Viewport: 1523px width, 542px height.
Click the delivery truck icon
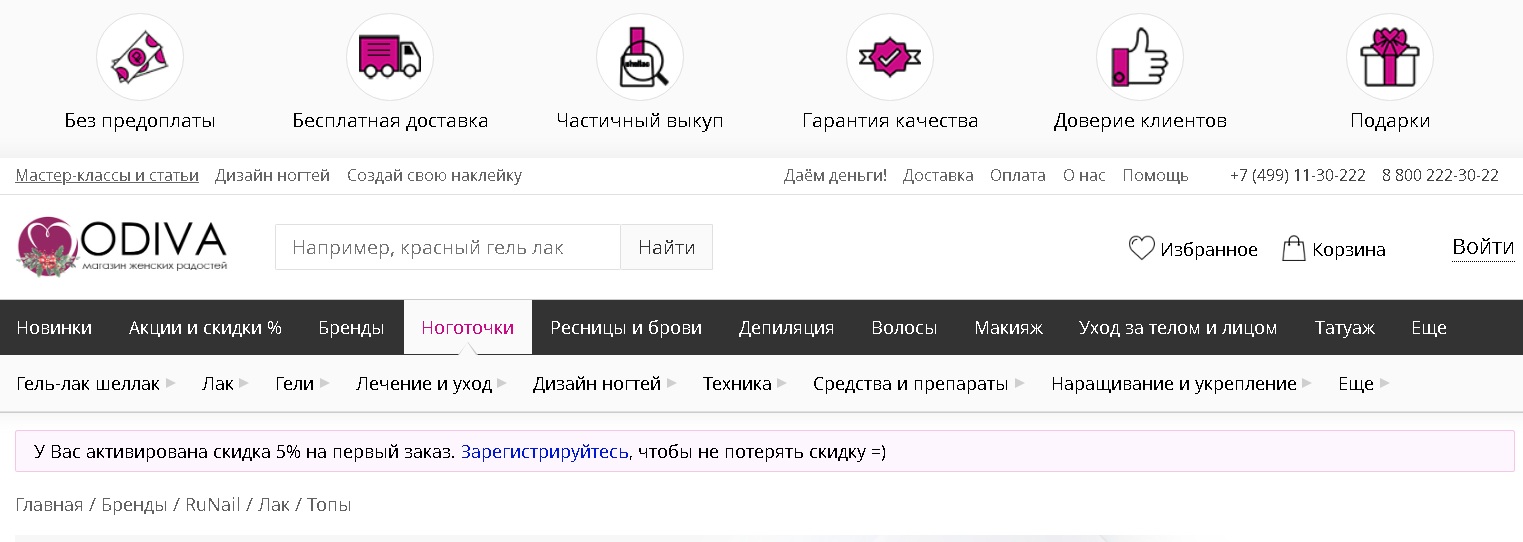pyautogui.click(x=390, y=57)
